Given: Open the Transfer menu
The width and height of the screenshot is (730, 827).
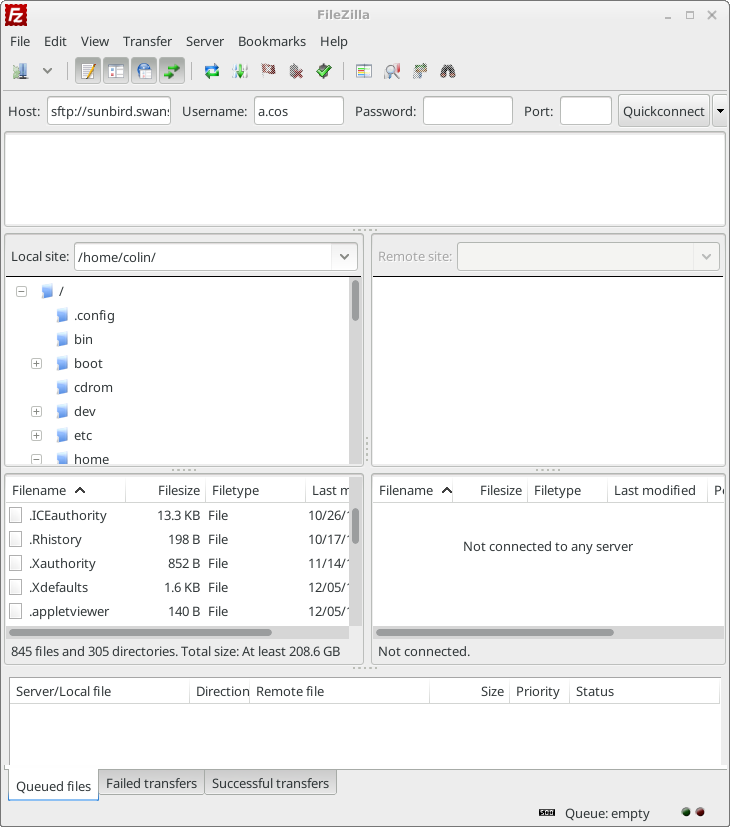Looking at the screenshot, I should [x=147, y=41].
